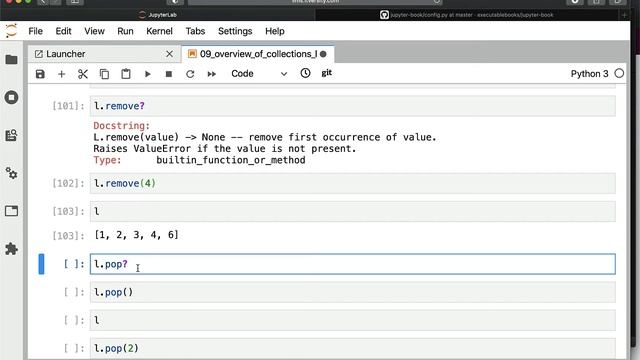Open the Tabs menu

(x=195, y=31)
